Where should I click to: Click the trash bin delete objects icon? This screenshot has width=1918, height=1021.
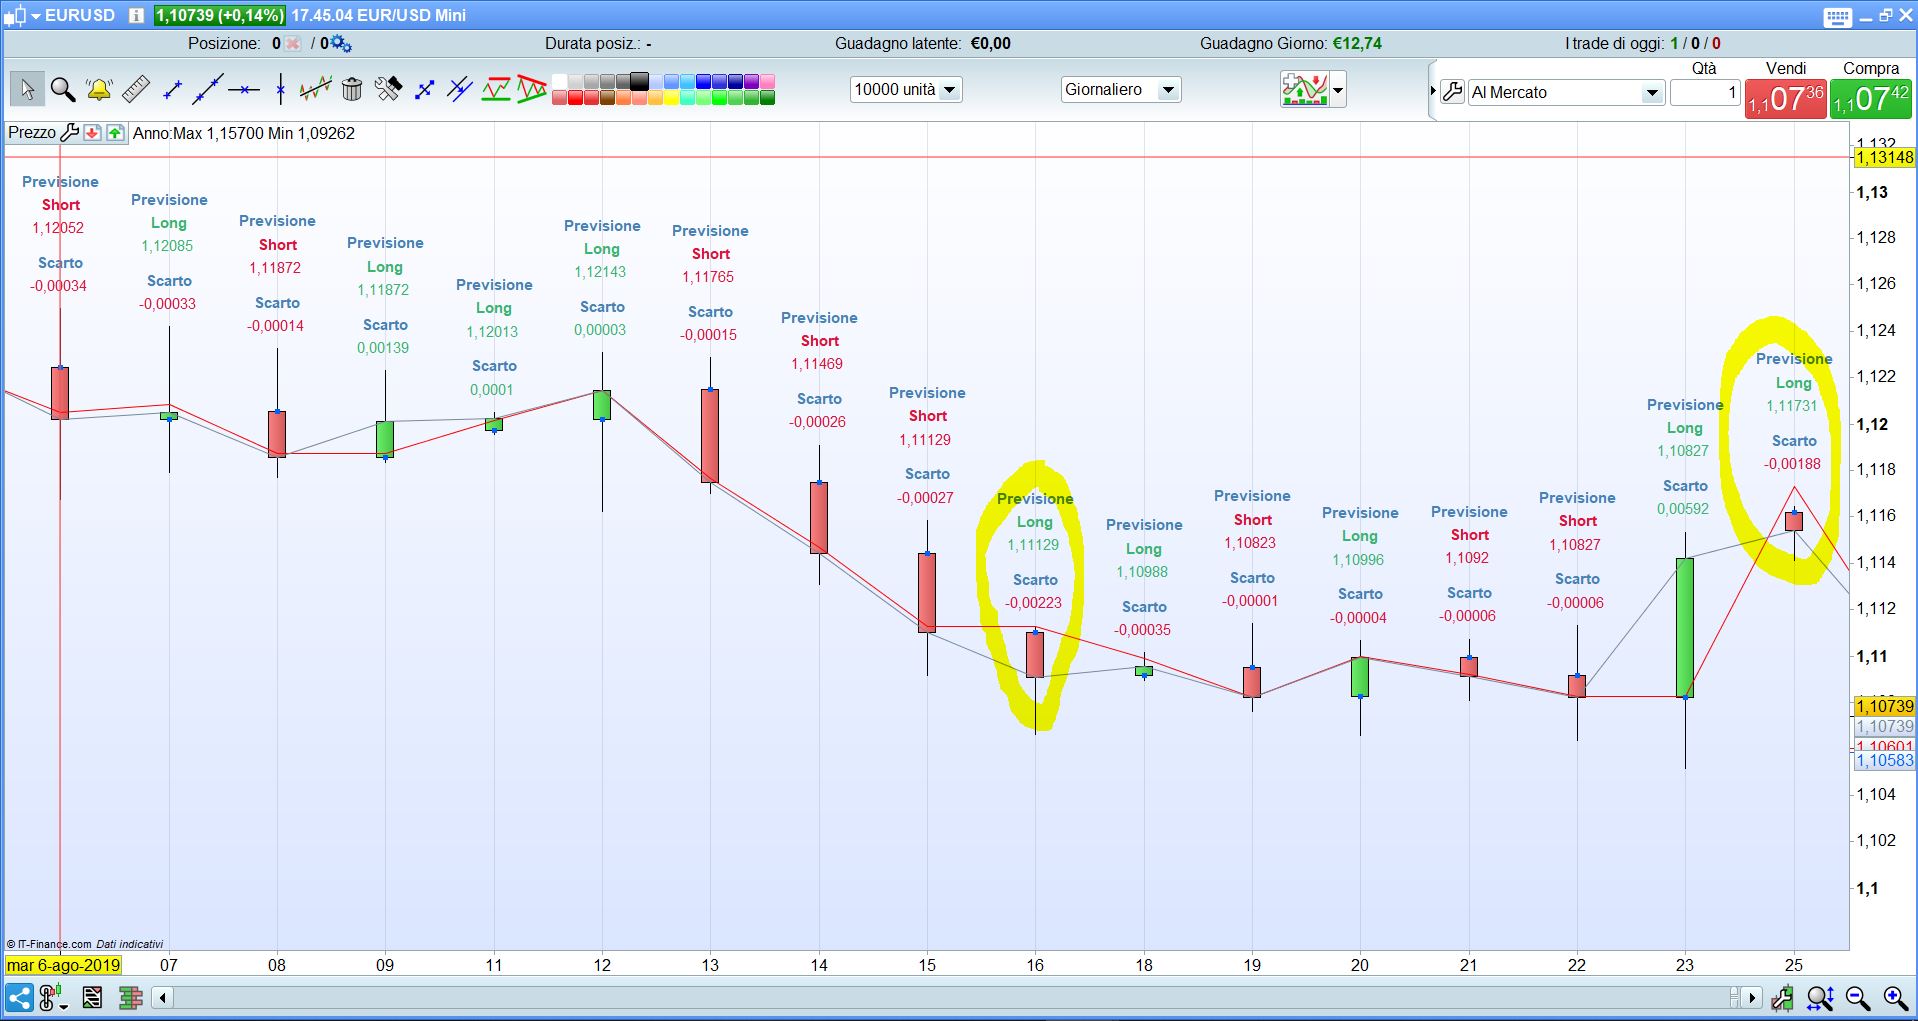click(352, 90)
